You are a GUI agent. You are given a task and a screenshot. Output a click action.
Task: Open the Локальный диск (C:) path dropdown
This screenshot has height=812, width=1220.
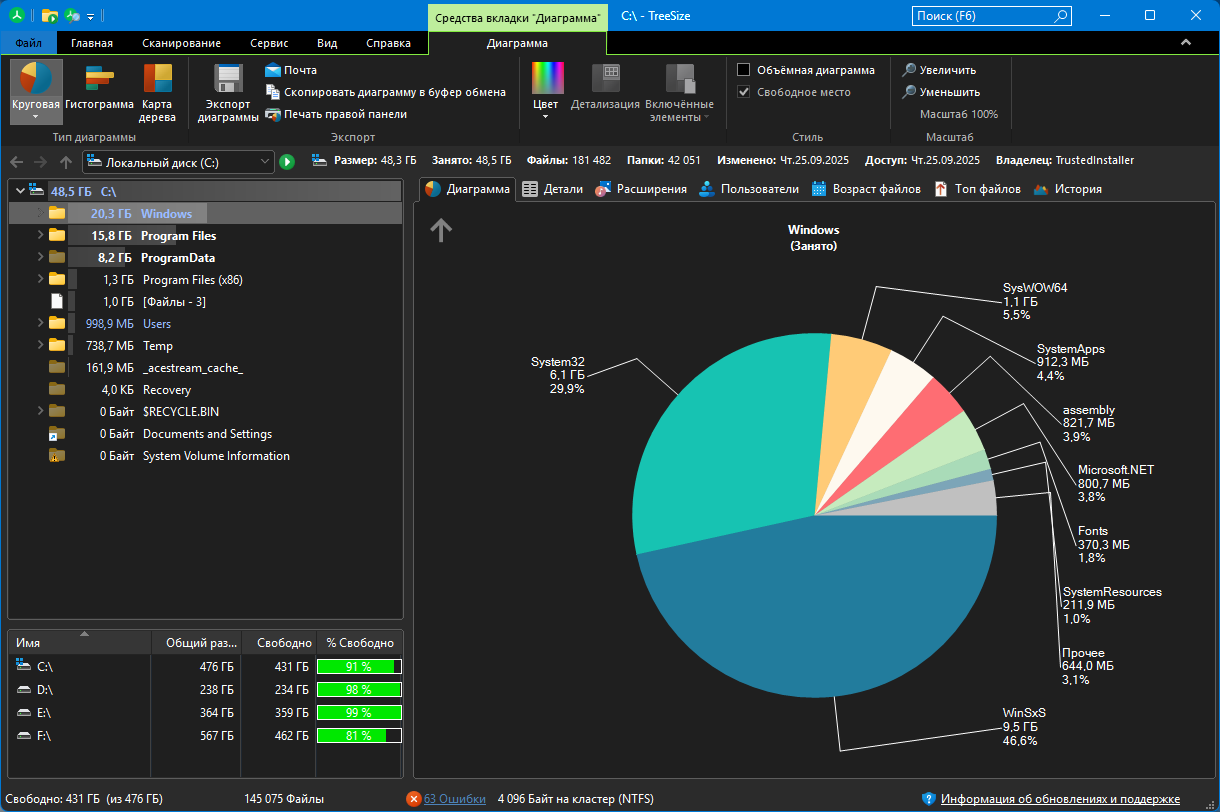coord(265,161)
